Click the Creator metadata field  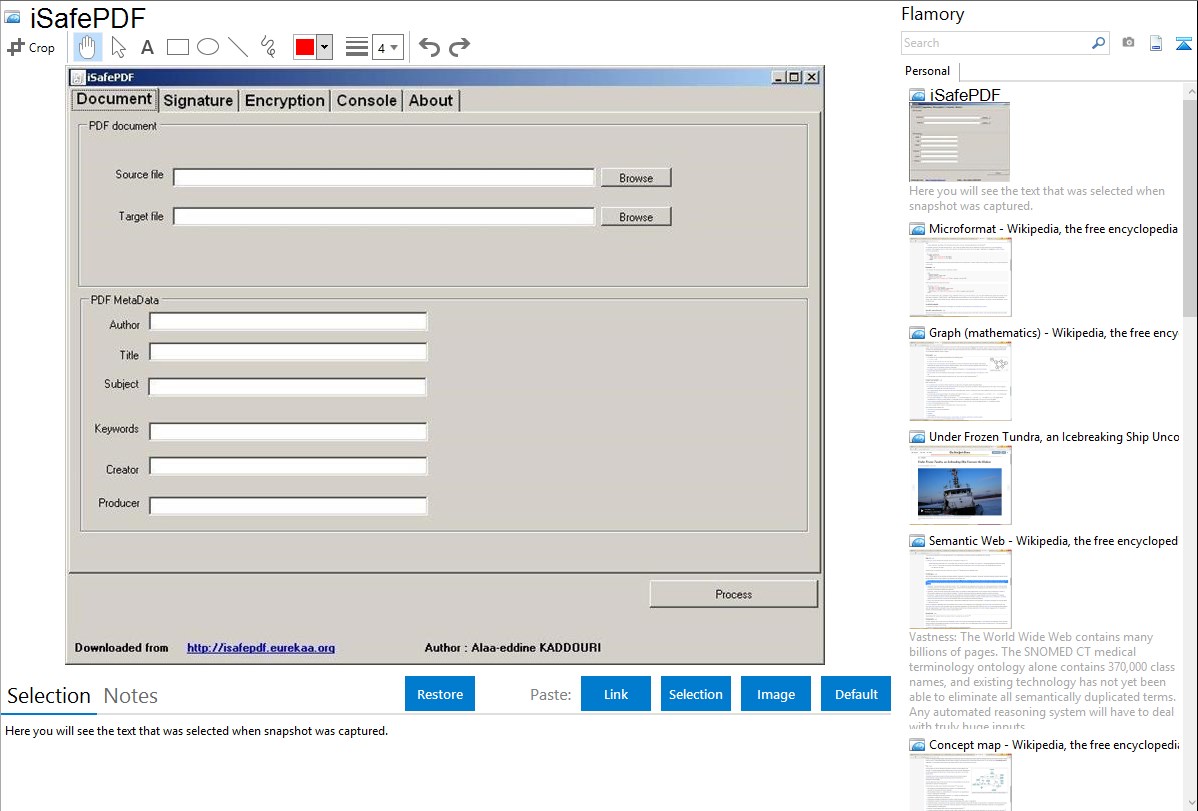point(288,466)
